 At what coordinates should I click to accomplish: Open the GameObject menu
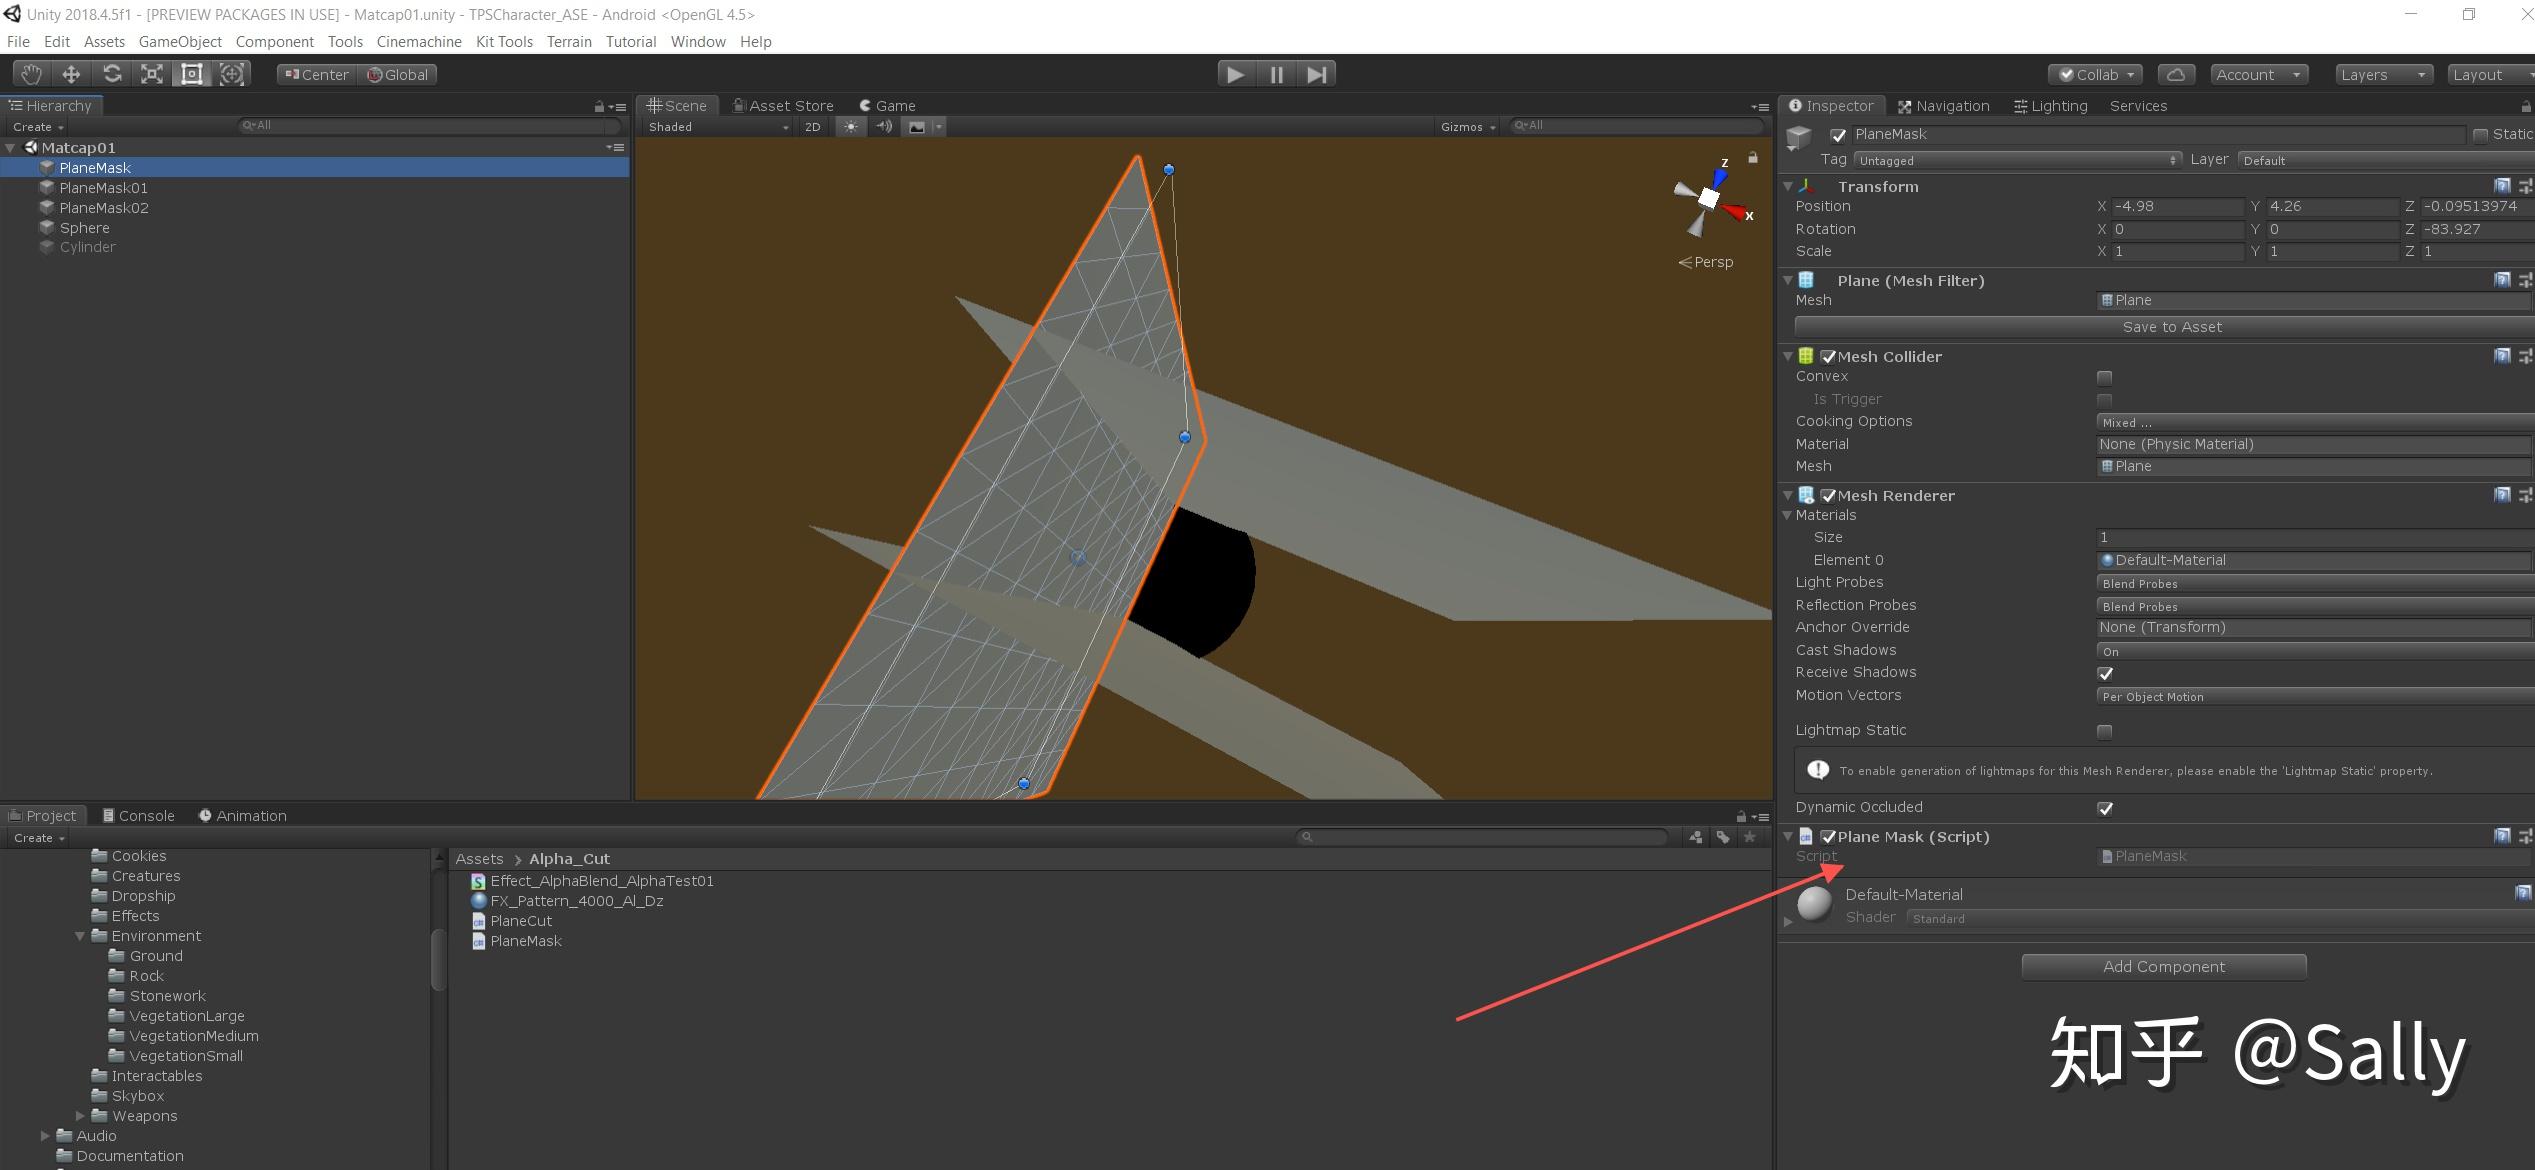point(180,42)
